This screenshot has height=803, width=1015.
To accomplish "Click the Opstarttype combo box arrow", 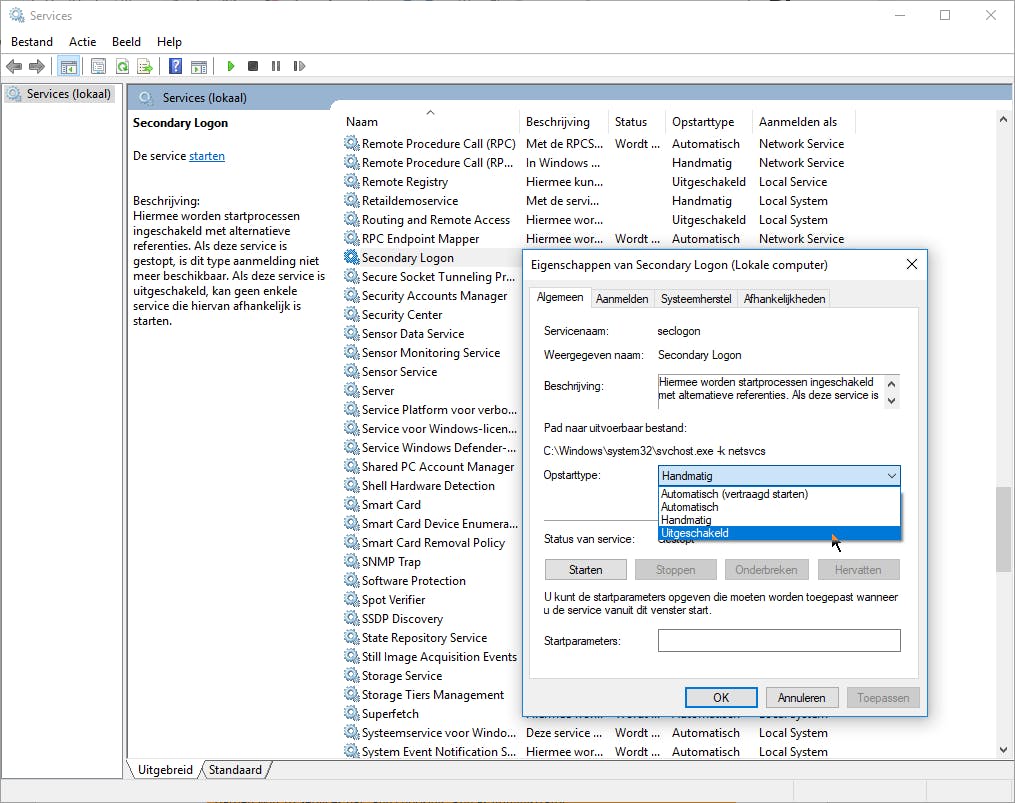I will tap(890, 476).
